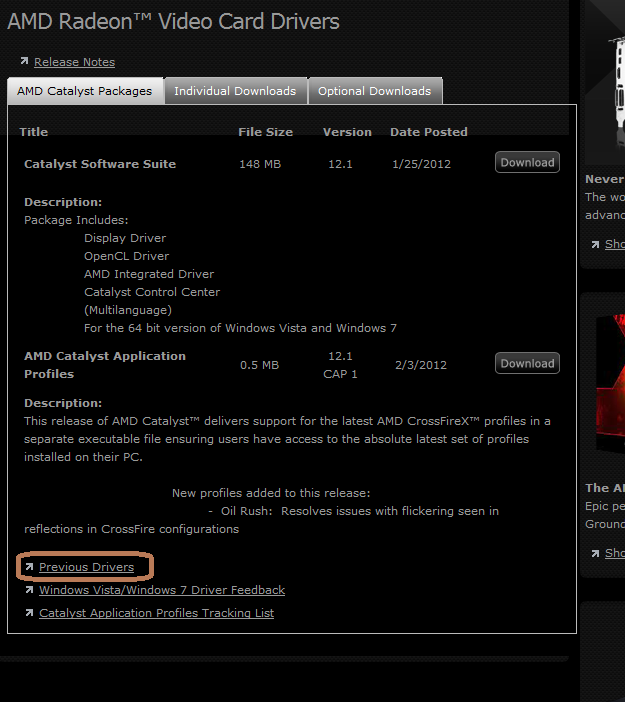This screenshot has height=702, width=625.
Task: Open the Release Notes link
Action: coord(74,62)
